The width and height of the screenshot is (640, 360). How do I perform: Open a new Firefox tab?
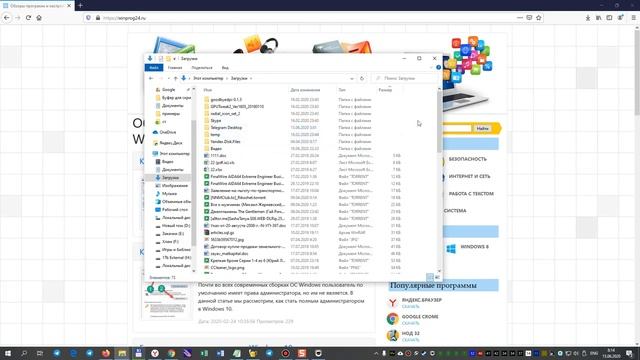coord(80,5)
